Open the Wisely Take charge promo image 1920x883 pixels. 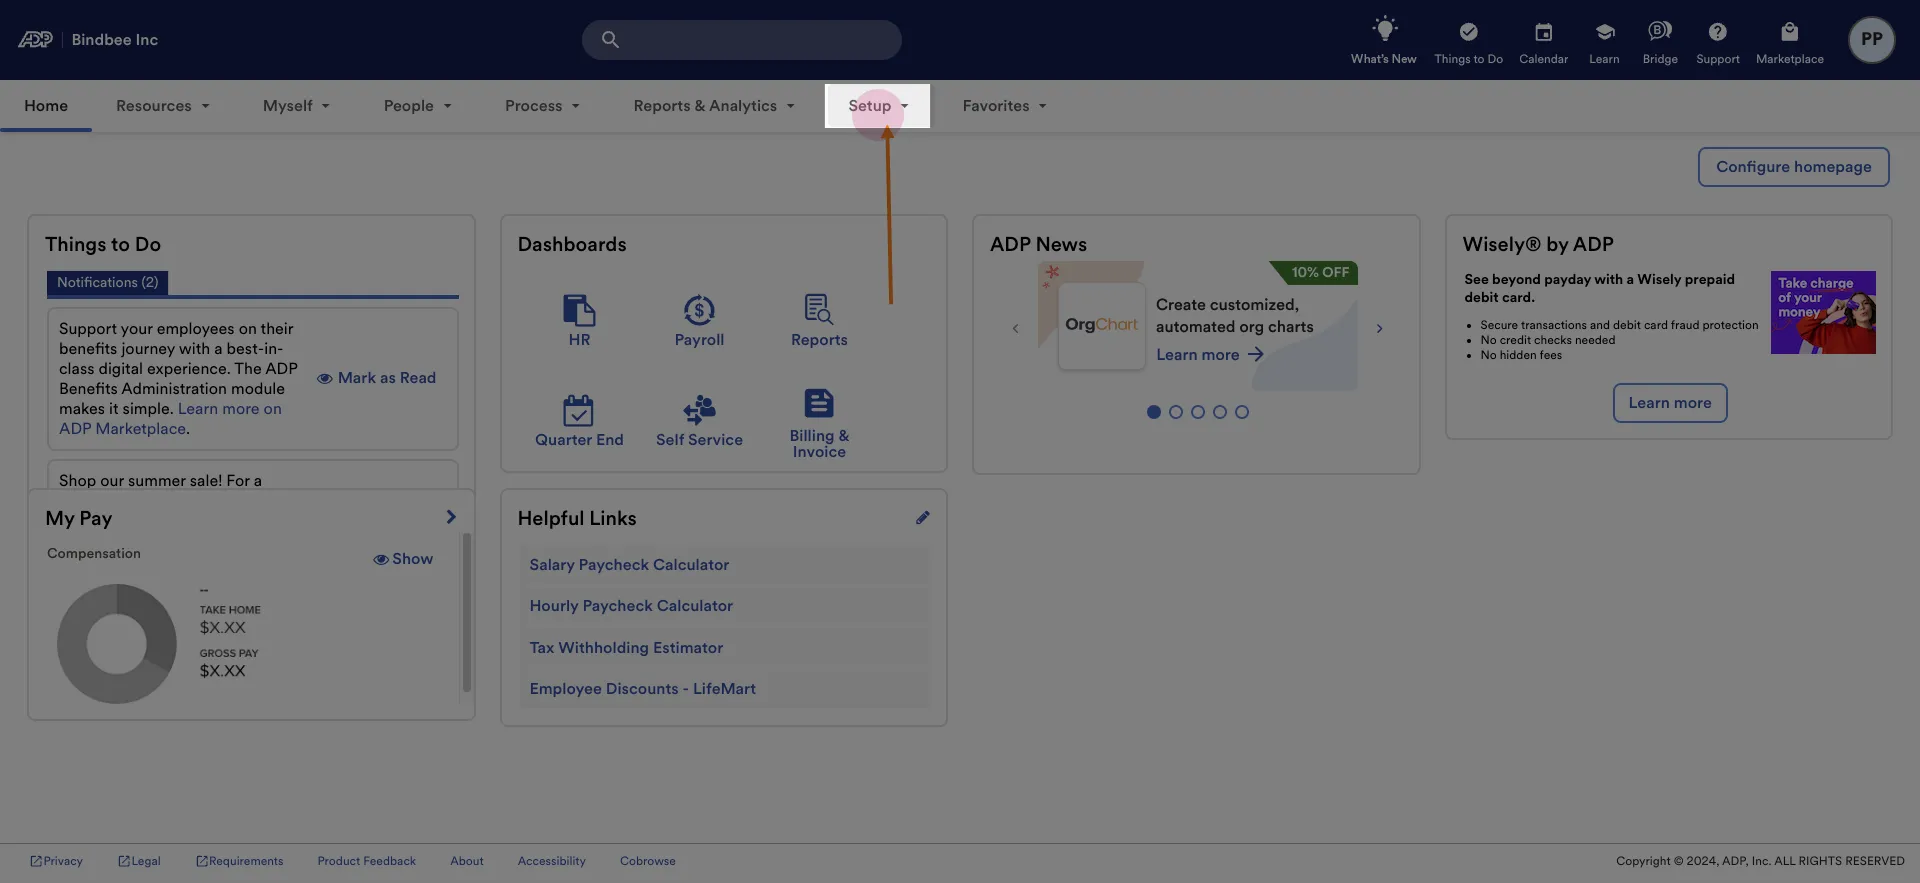[x=1823, y=312]
